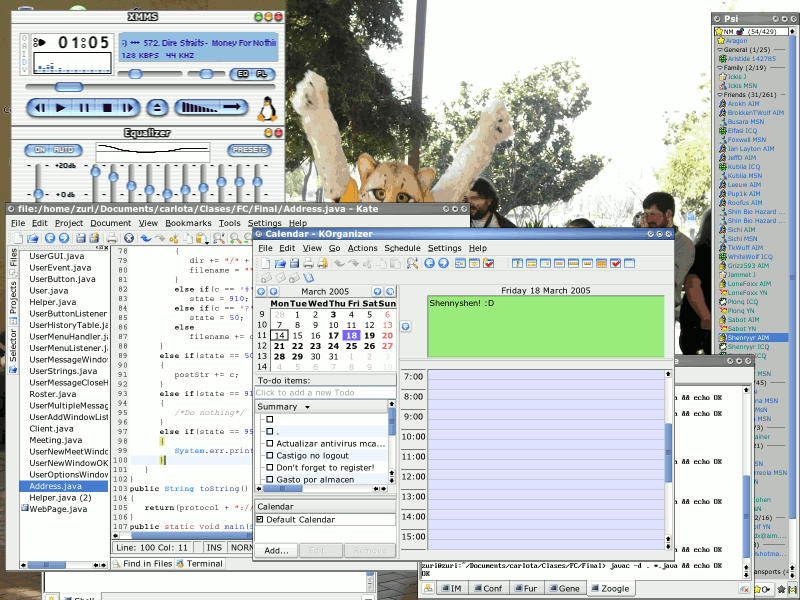Switch to the Terminal tab in Kate
Viewport: 800px width, 600px height.
point(199,564)
